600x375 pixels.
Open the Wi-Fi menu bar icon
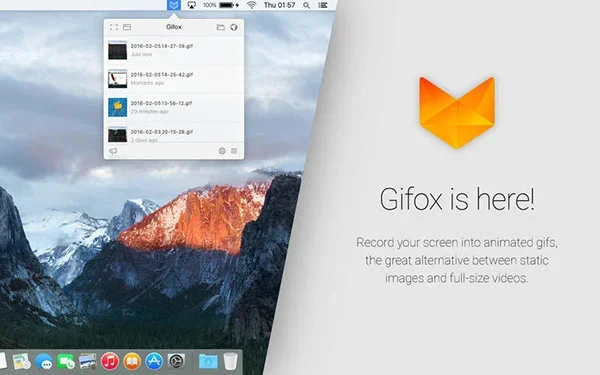[251, 5]
